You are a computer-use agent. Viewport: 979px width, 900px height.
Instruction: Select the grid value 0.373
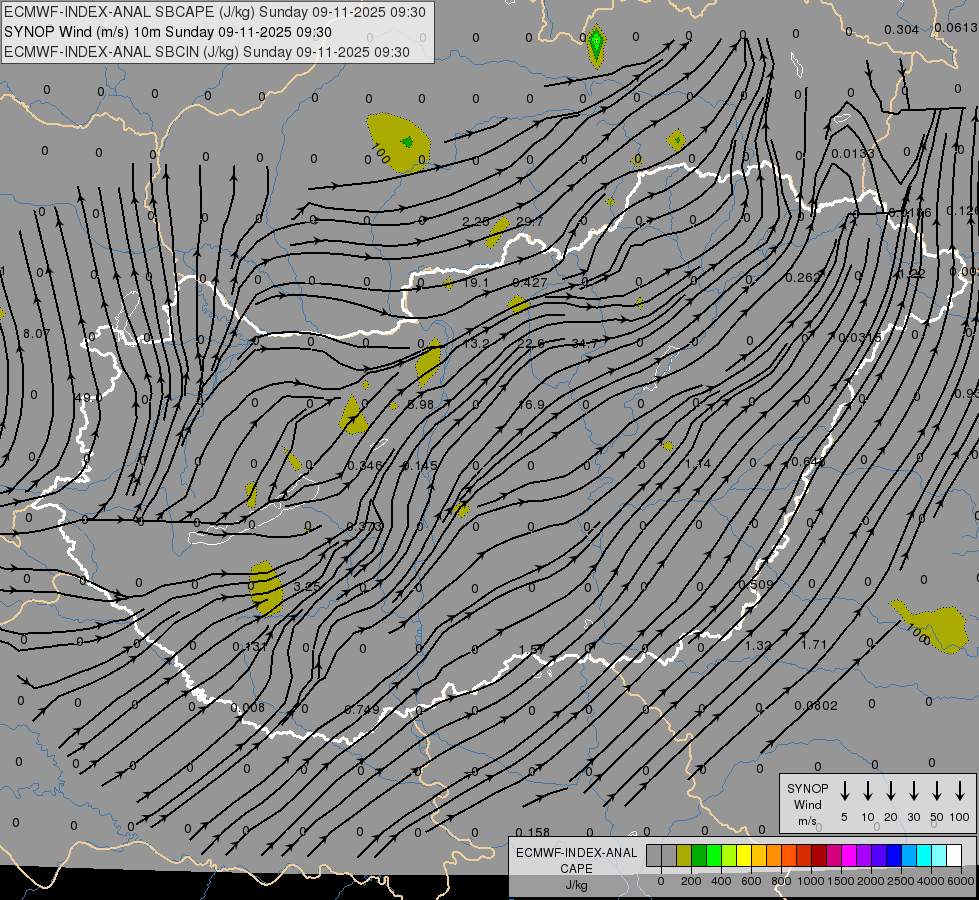click(365, 527)
